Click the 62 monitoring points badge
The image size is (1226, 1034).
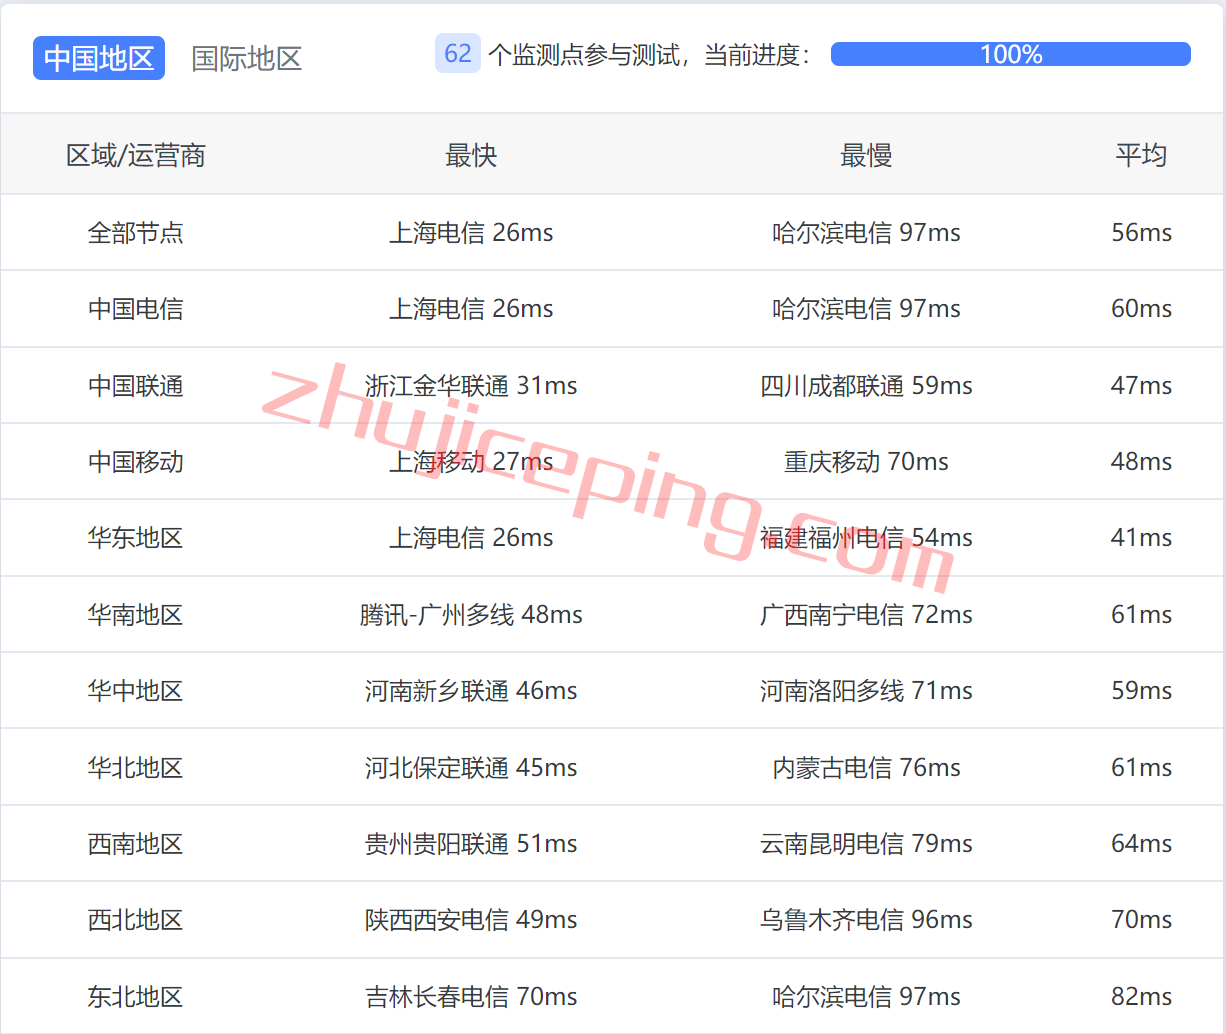458,54
